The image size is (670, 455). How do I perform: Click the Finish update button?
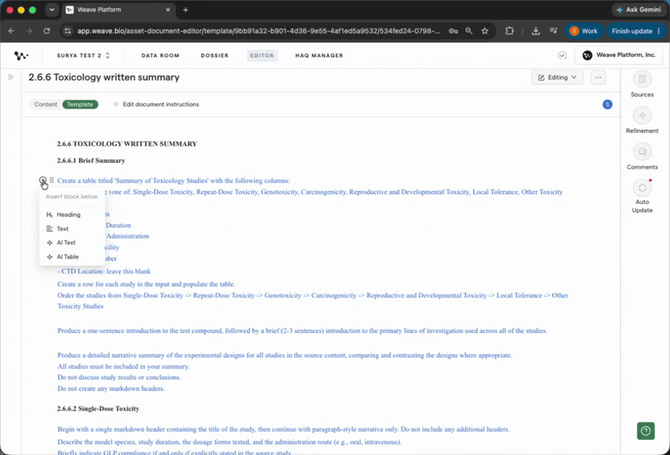click(636, 31)
